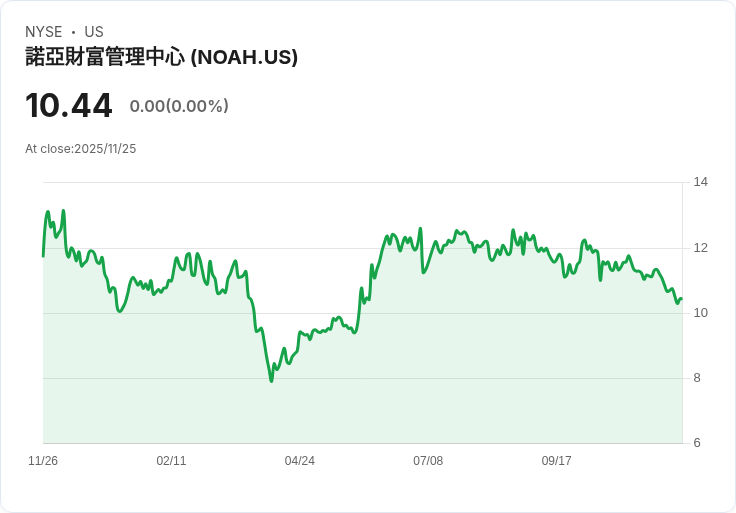Select the 09/17 date on x-axis
The width and height of the screenshot is (736, 513).
click(556, 461)
